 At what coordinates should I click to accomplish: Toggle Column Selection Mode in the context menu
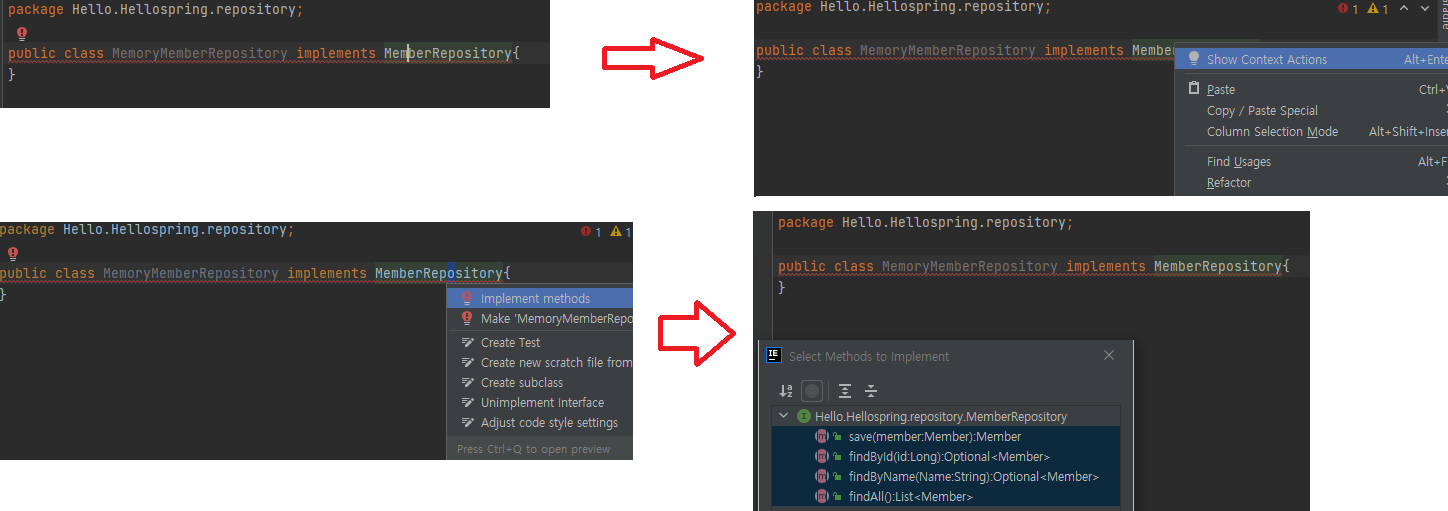pyautogui.click(x=1313, y=131)
